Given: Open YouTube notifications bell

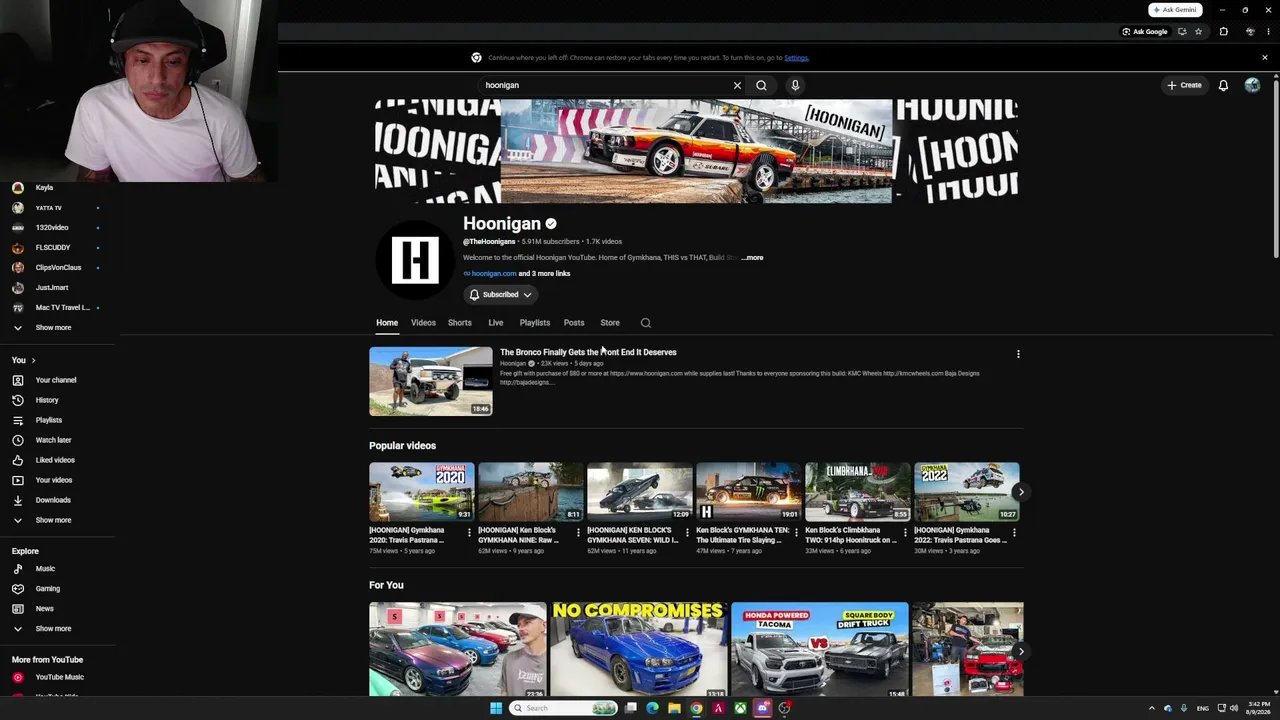Looking at the screenshot, I should (1223, 85).
